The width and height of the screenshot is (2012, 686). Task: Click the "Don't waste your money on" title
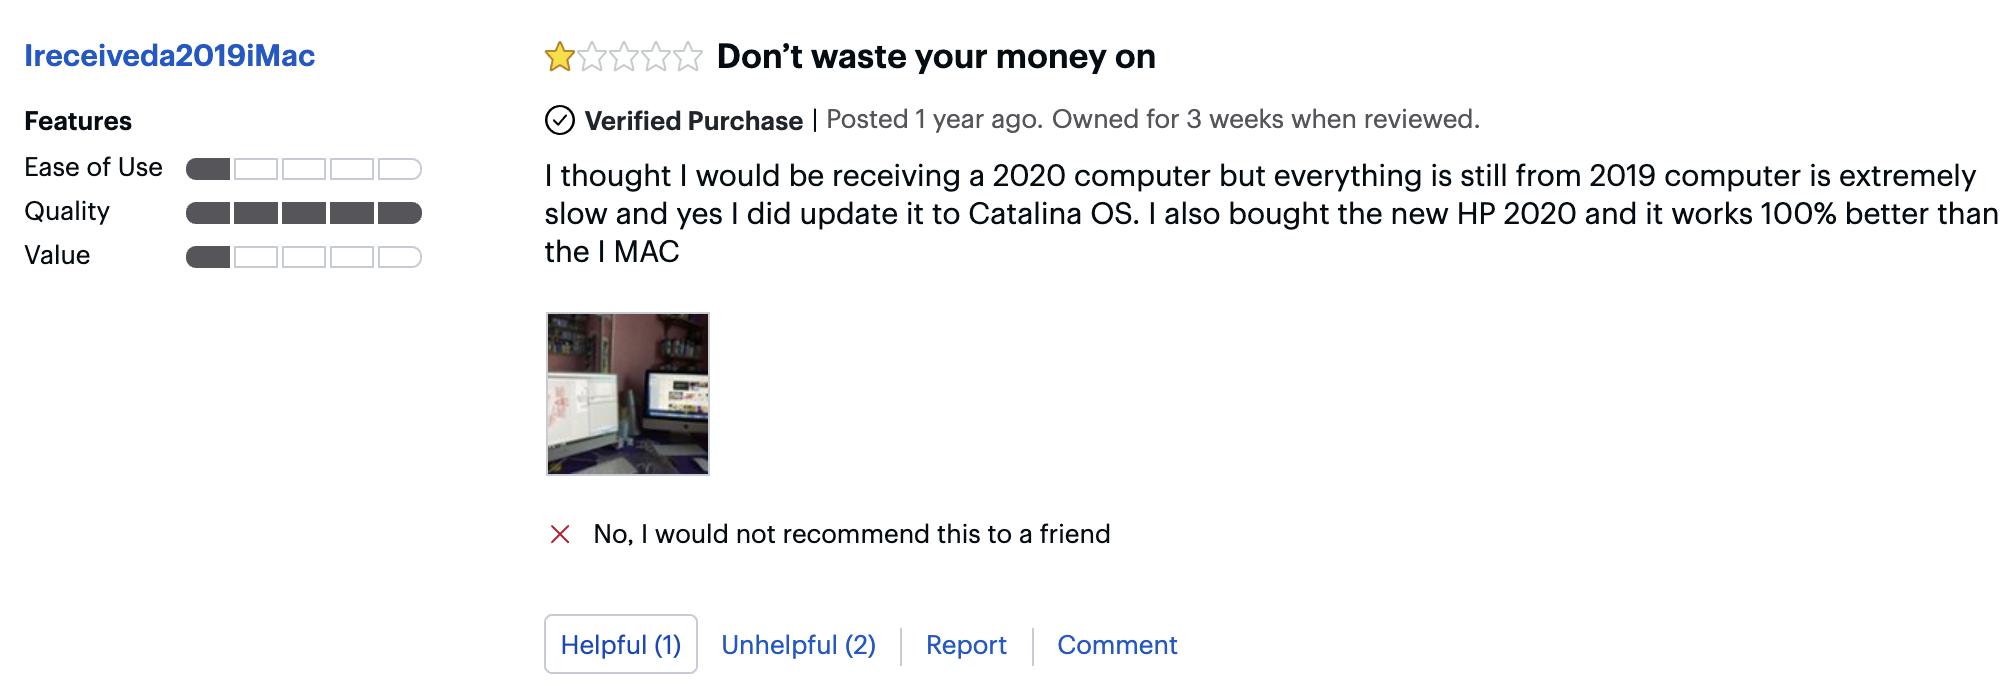point(936,57)
